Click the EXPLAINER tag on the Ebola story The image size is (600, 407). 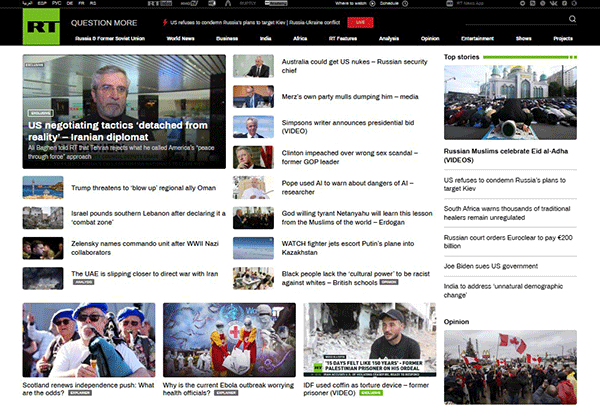pyautogui.click(x=226, y=393)
